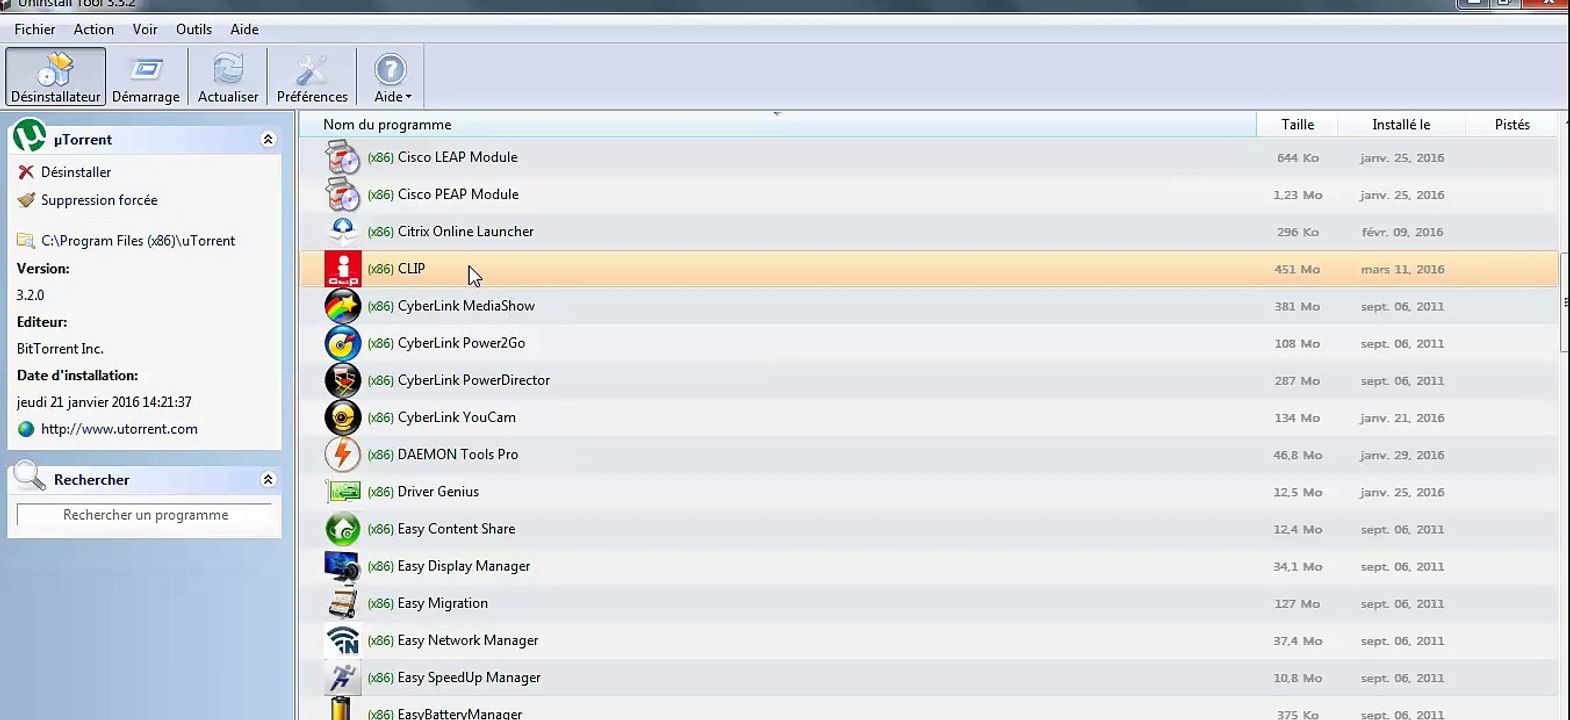The image size is (1570, 720).
Task: Open the Aide dropdown in toolbar
Action: [391, 77]
